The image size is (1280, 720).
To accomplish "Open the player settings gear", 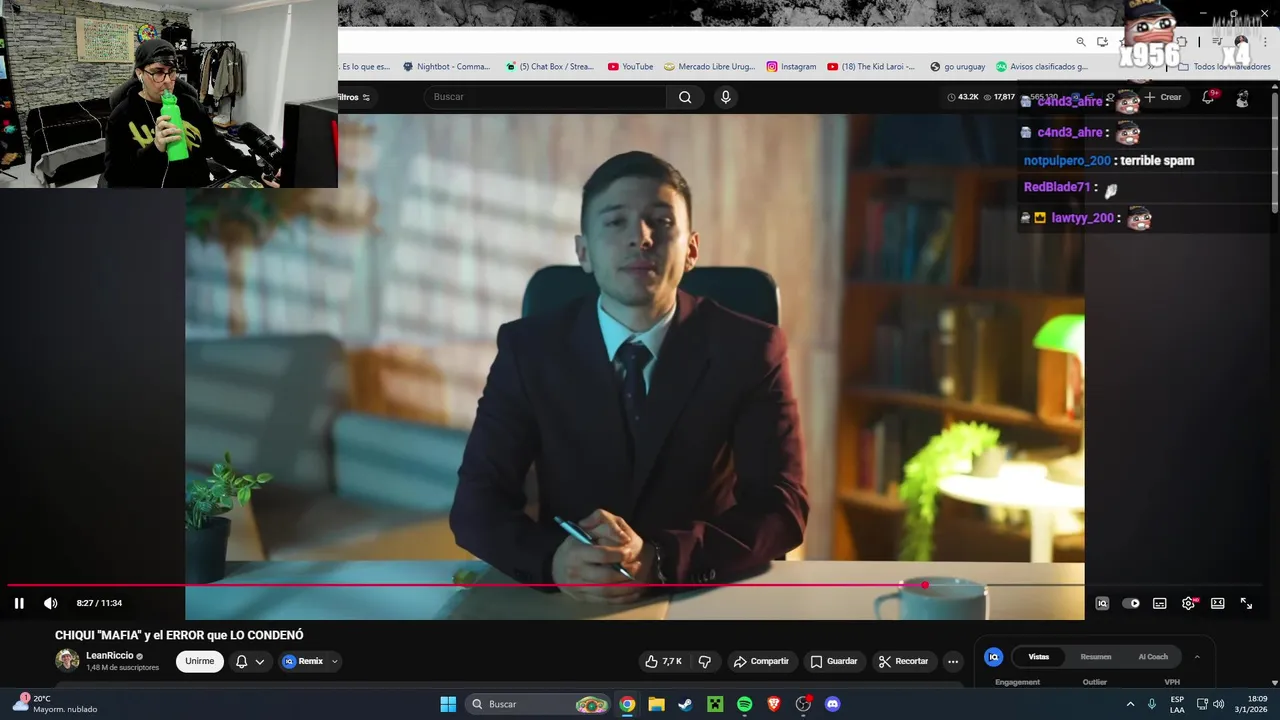I will click(x=1188, y=603).
